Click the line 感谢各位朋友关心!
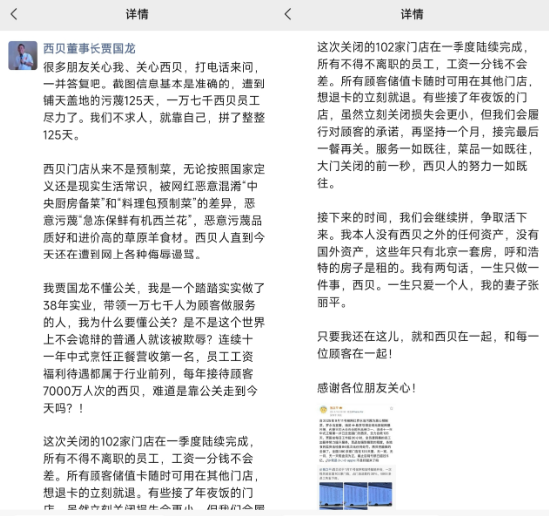The width and height of the screenshot is (550, 517). (367, 388)
